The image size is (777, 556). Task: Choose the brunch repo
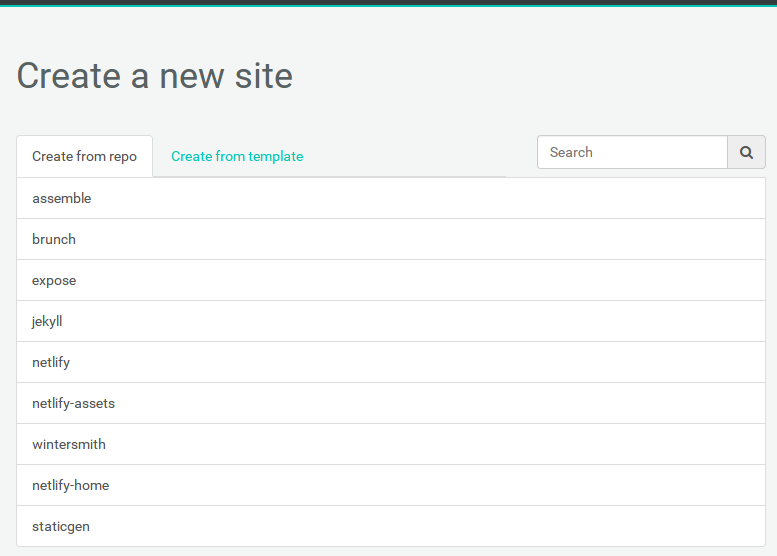(x=391, y=239)
